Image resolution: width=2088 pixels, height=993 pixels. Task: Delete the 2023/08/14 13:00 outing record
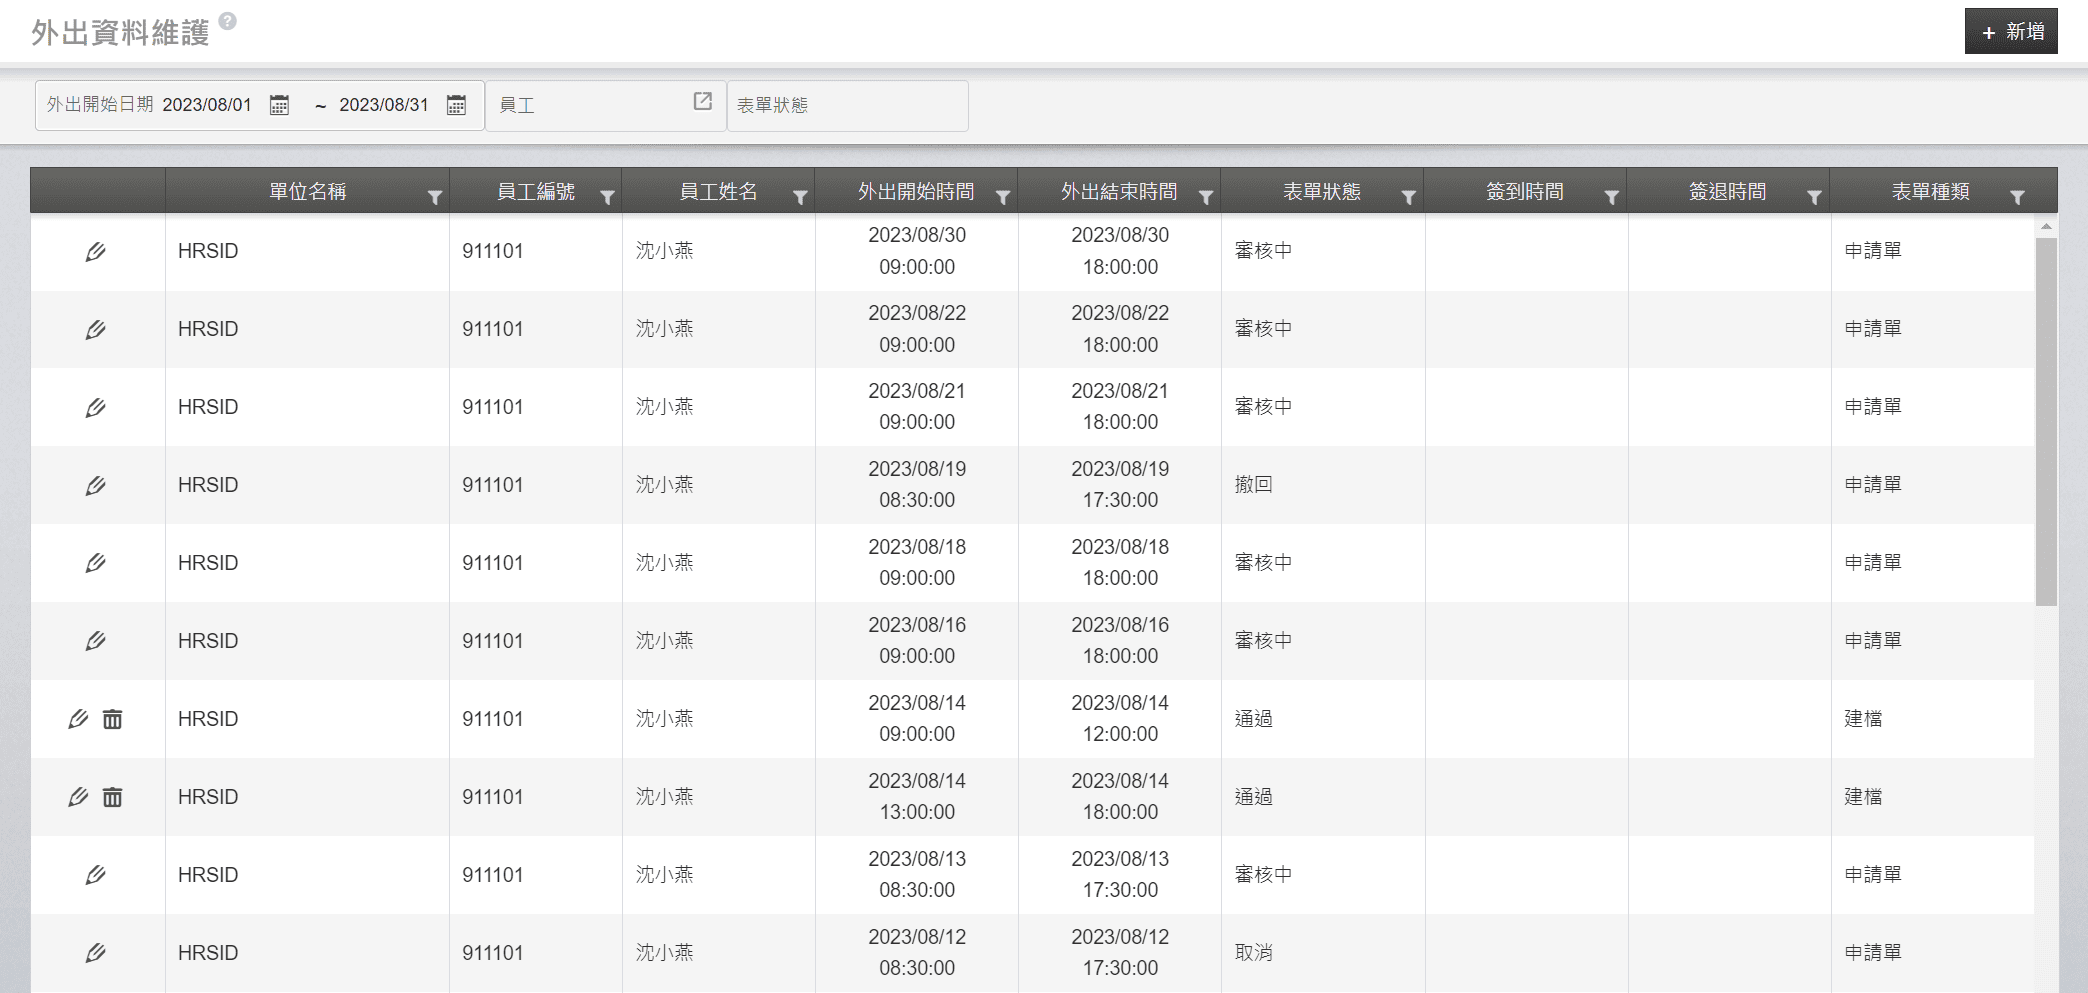tap(113, 797)
